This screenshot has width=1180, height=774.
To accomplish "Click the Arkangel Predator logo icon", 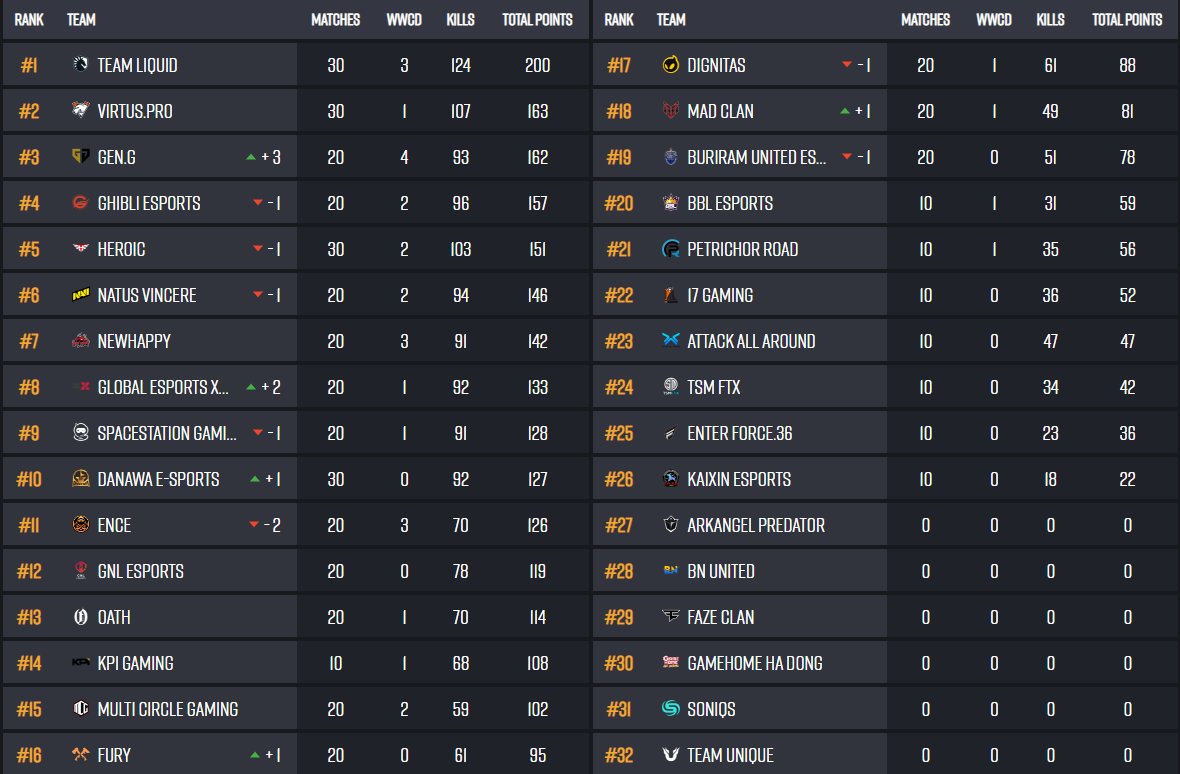I will (x=671, y=524).
